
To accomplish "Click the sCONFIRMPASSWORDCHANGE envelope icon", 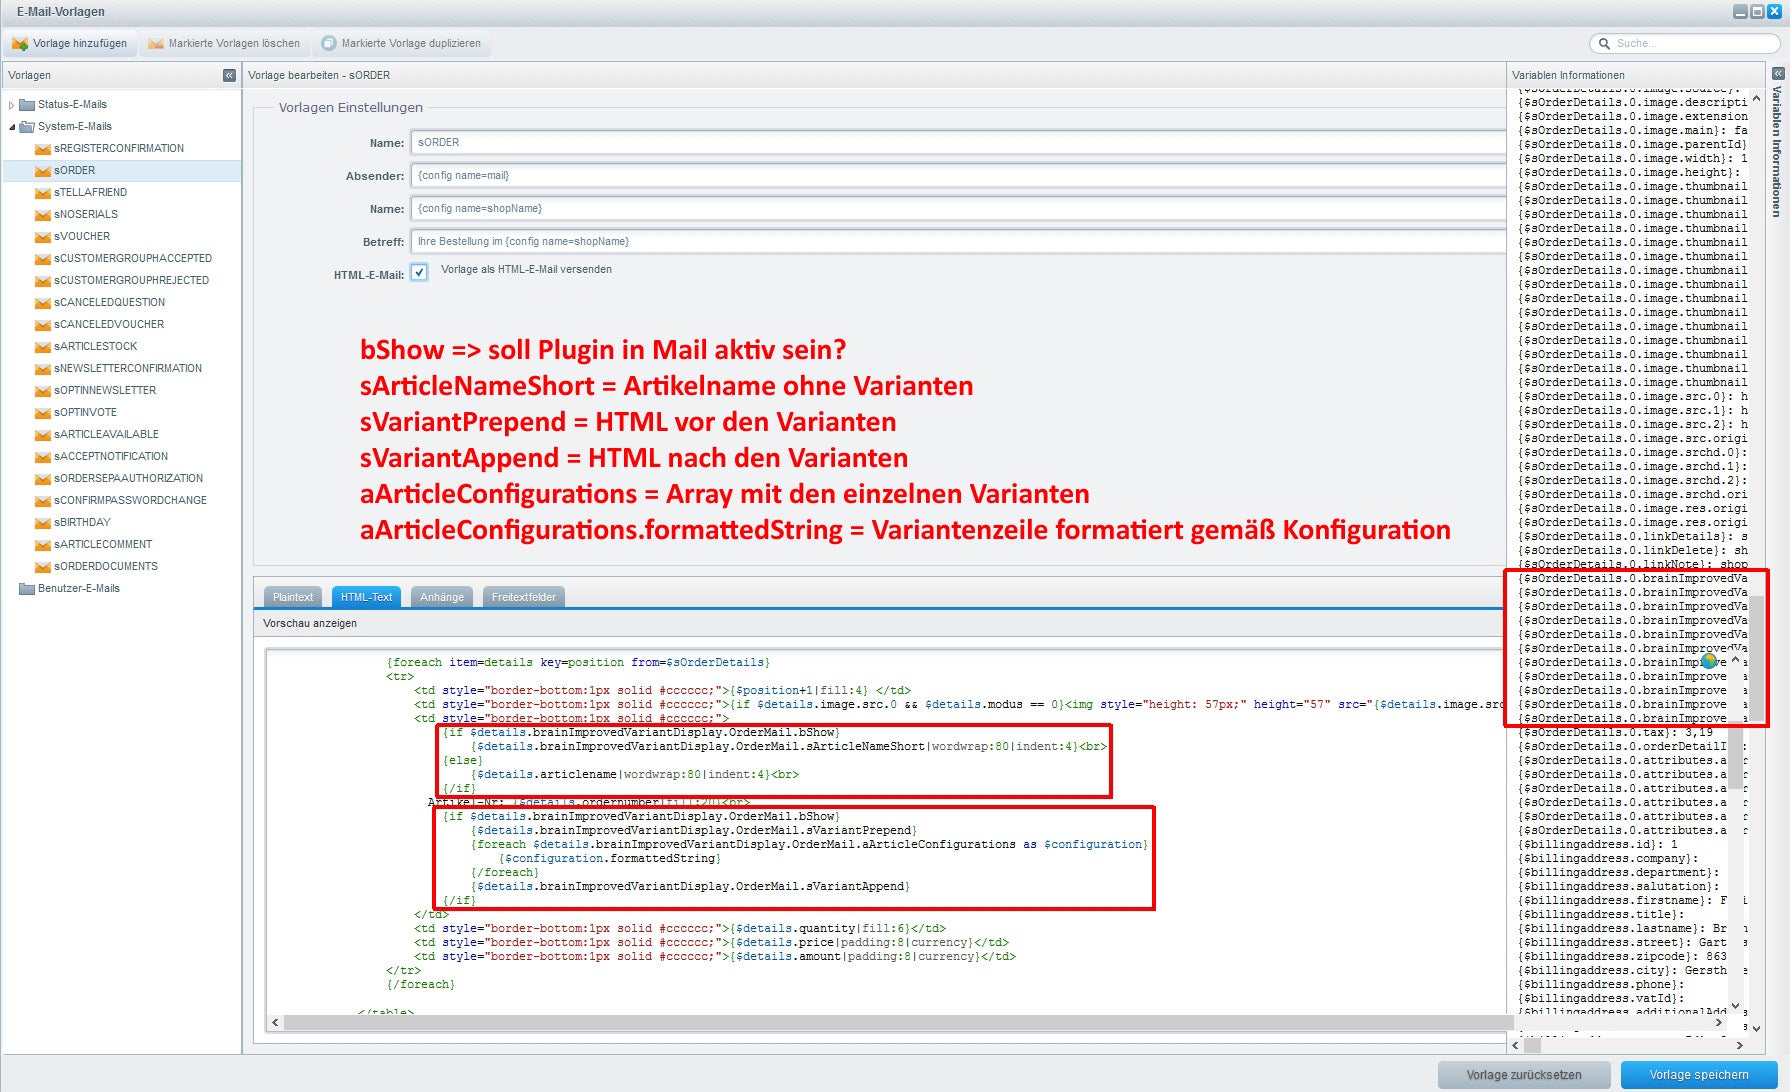I will pyautogui.click(x=42, y=500).
